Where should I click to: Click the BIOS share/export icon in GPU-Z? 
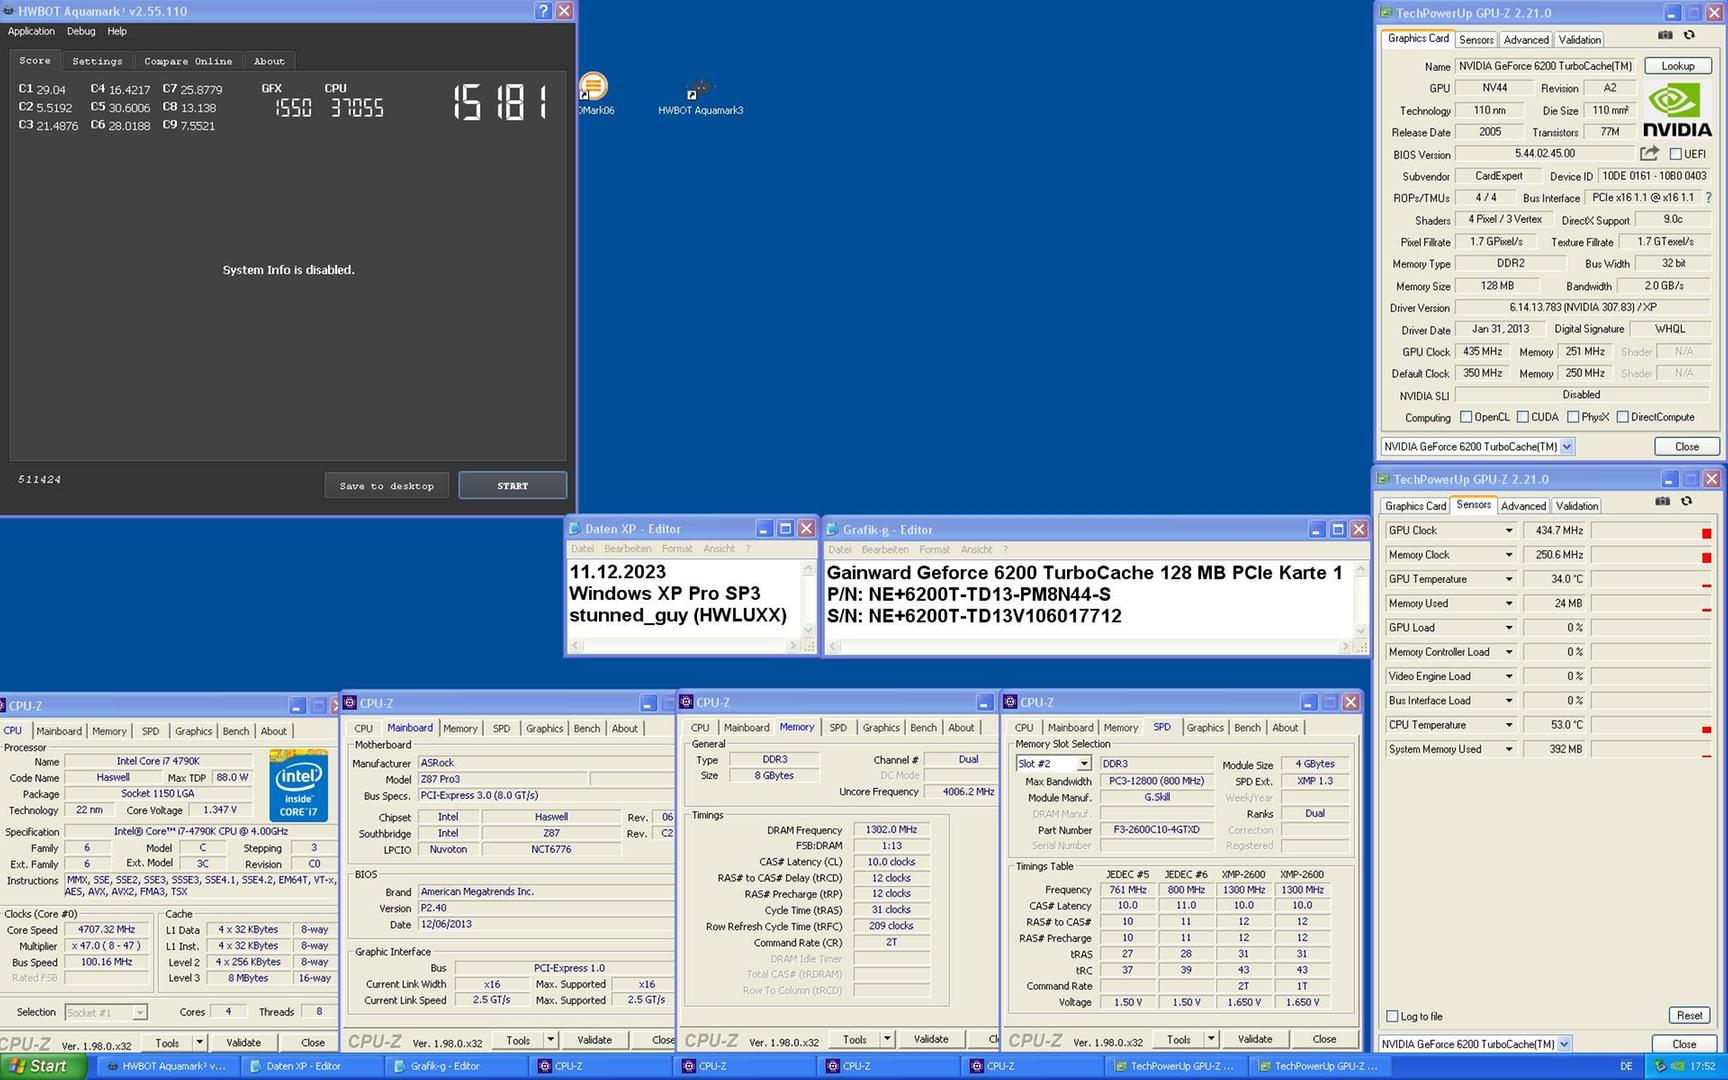coord(1649,153)
